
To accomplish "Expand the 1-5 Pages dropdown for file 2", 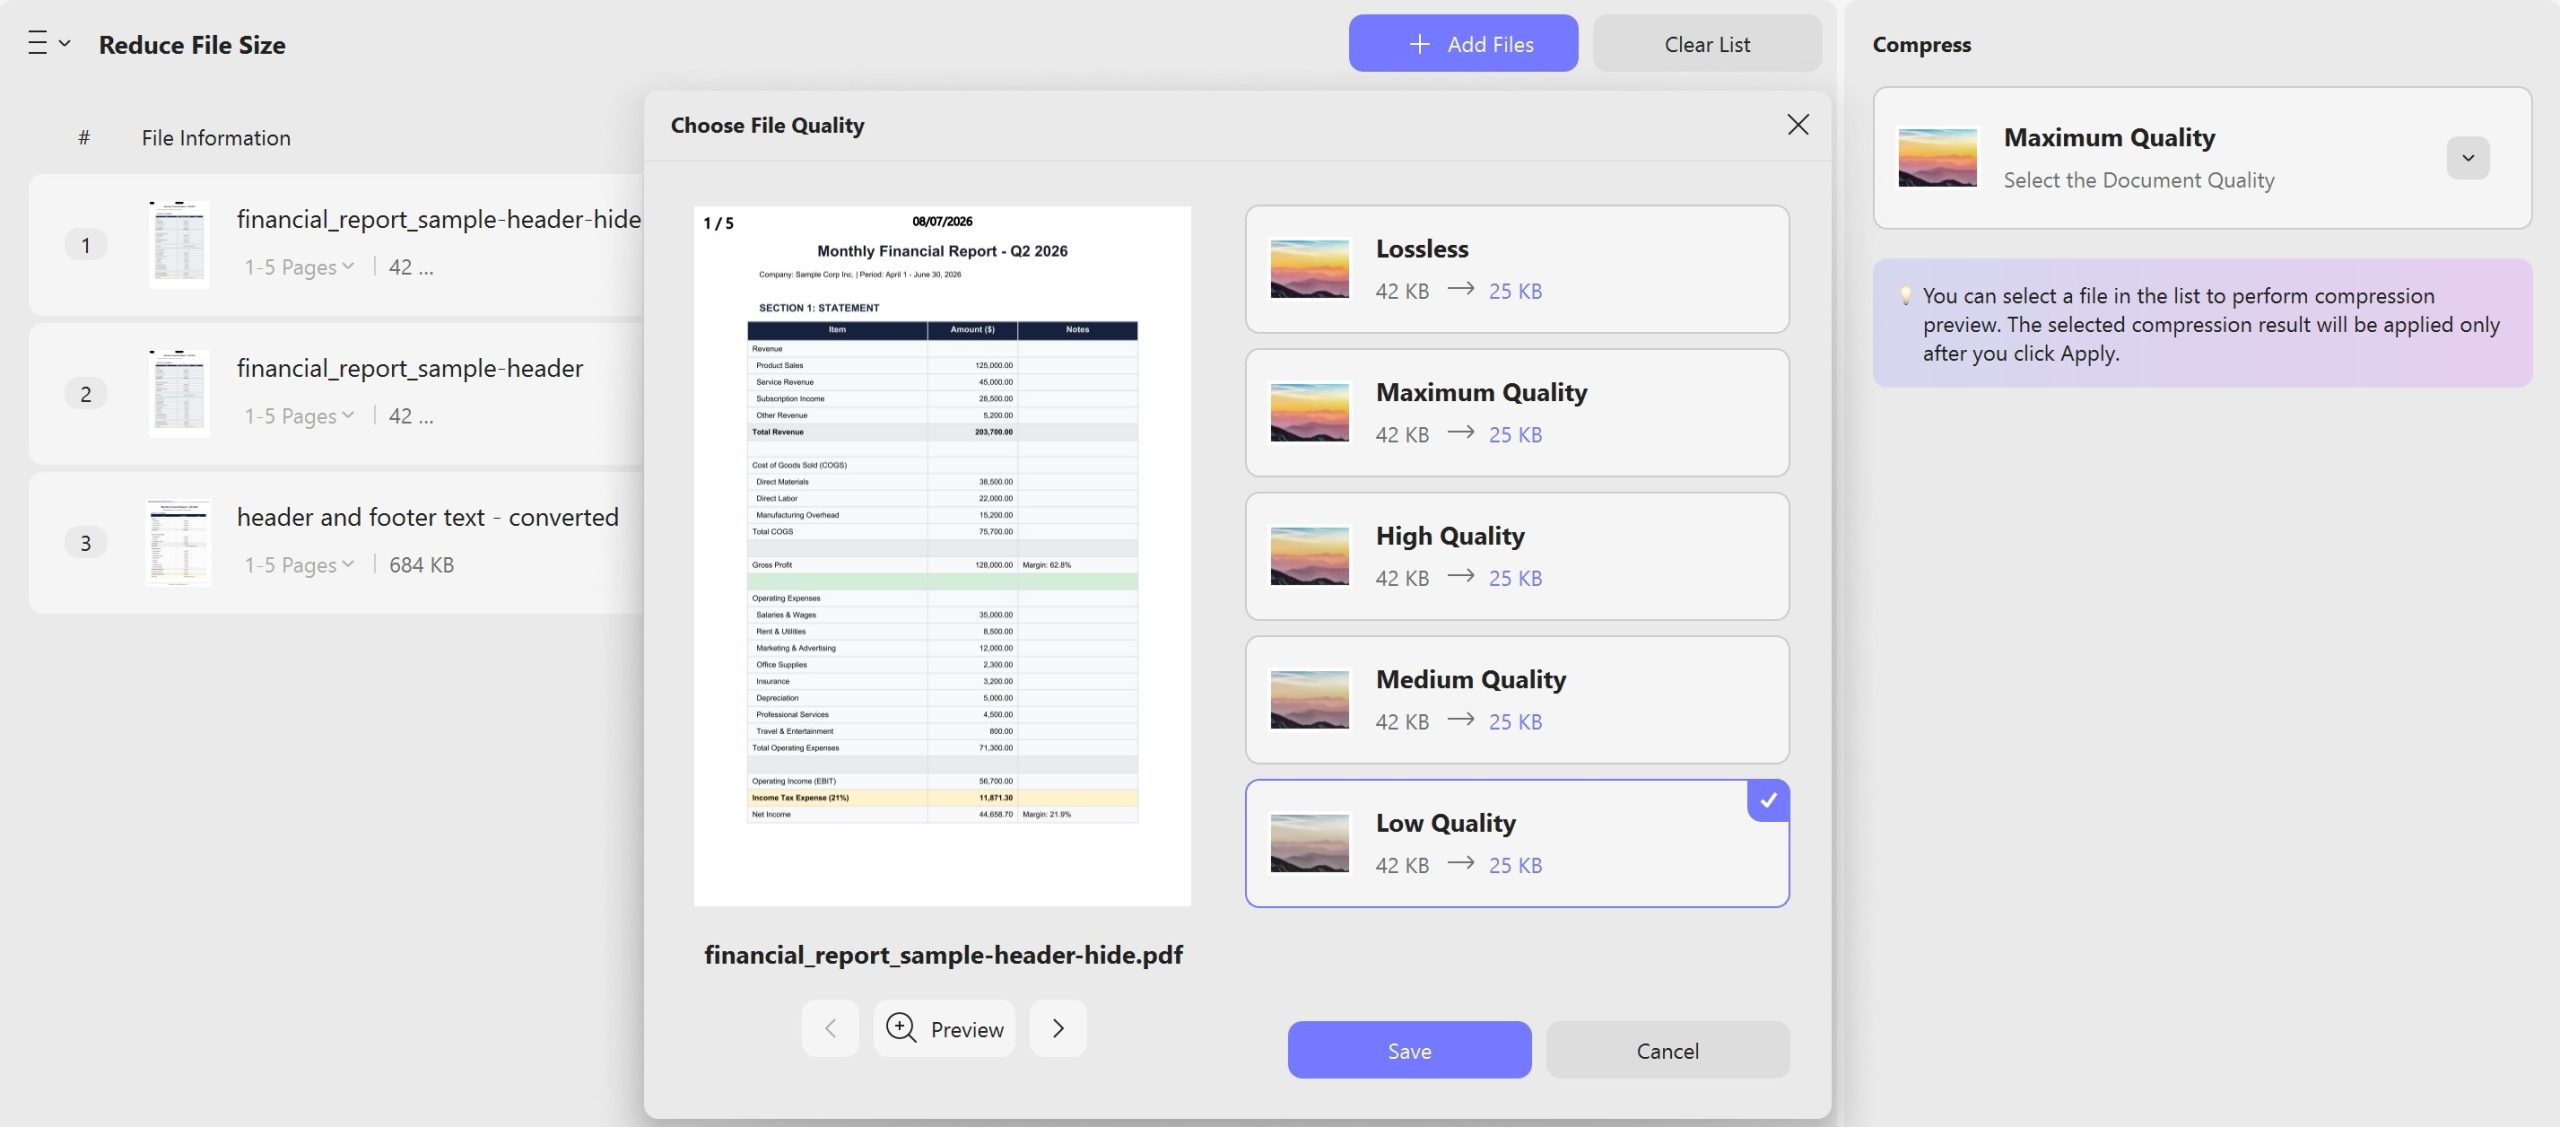I will pyautogui.click(x=299, y=415).
